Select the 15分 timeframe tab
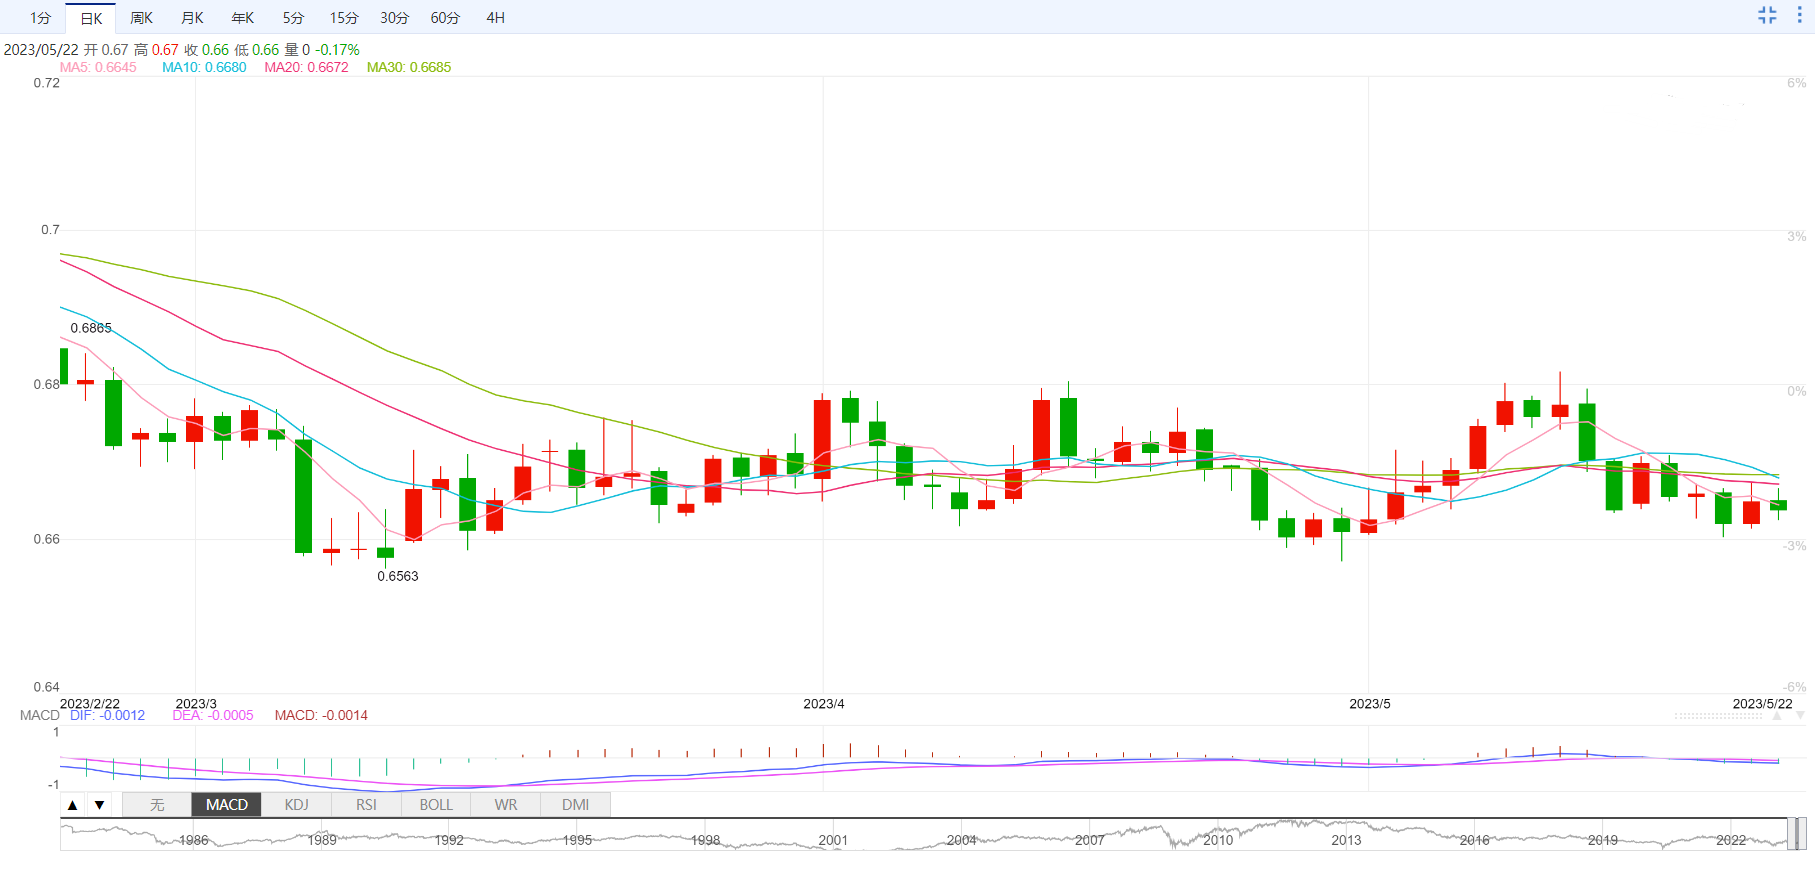1815x883 pixels. tap(344, 18)
